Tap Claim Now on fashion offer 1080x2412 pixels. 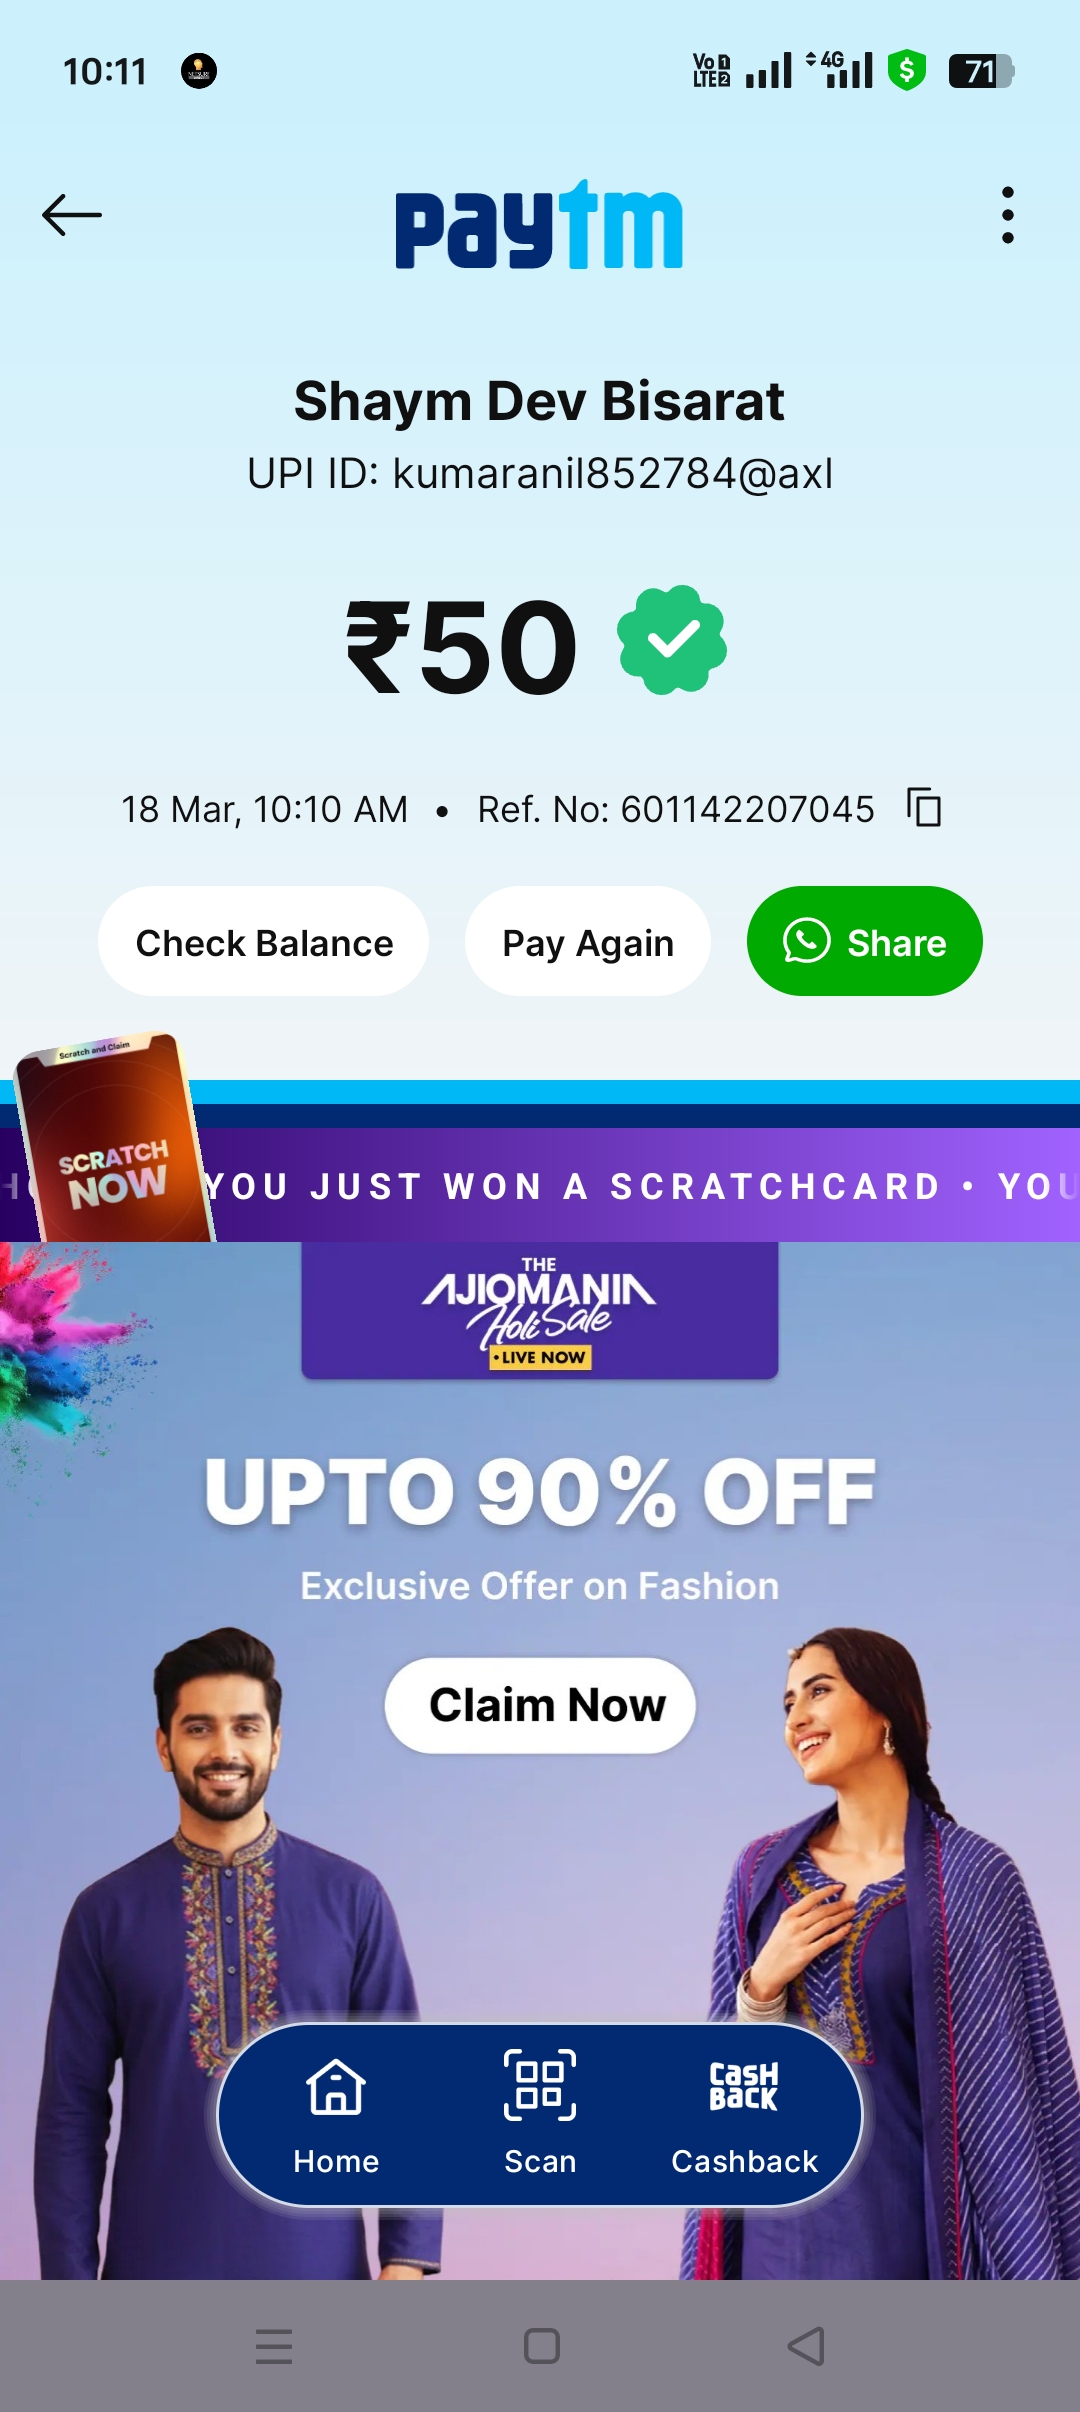point(540,1705)
